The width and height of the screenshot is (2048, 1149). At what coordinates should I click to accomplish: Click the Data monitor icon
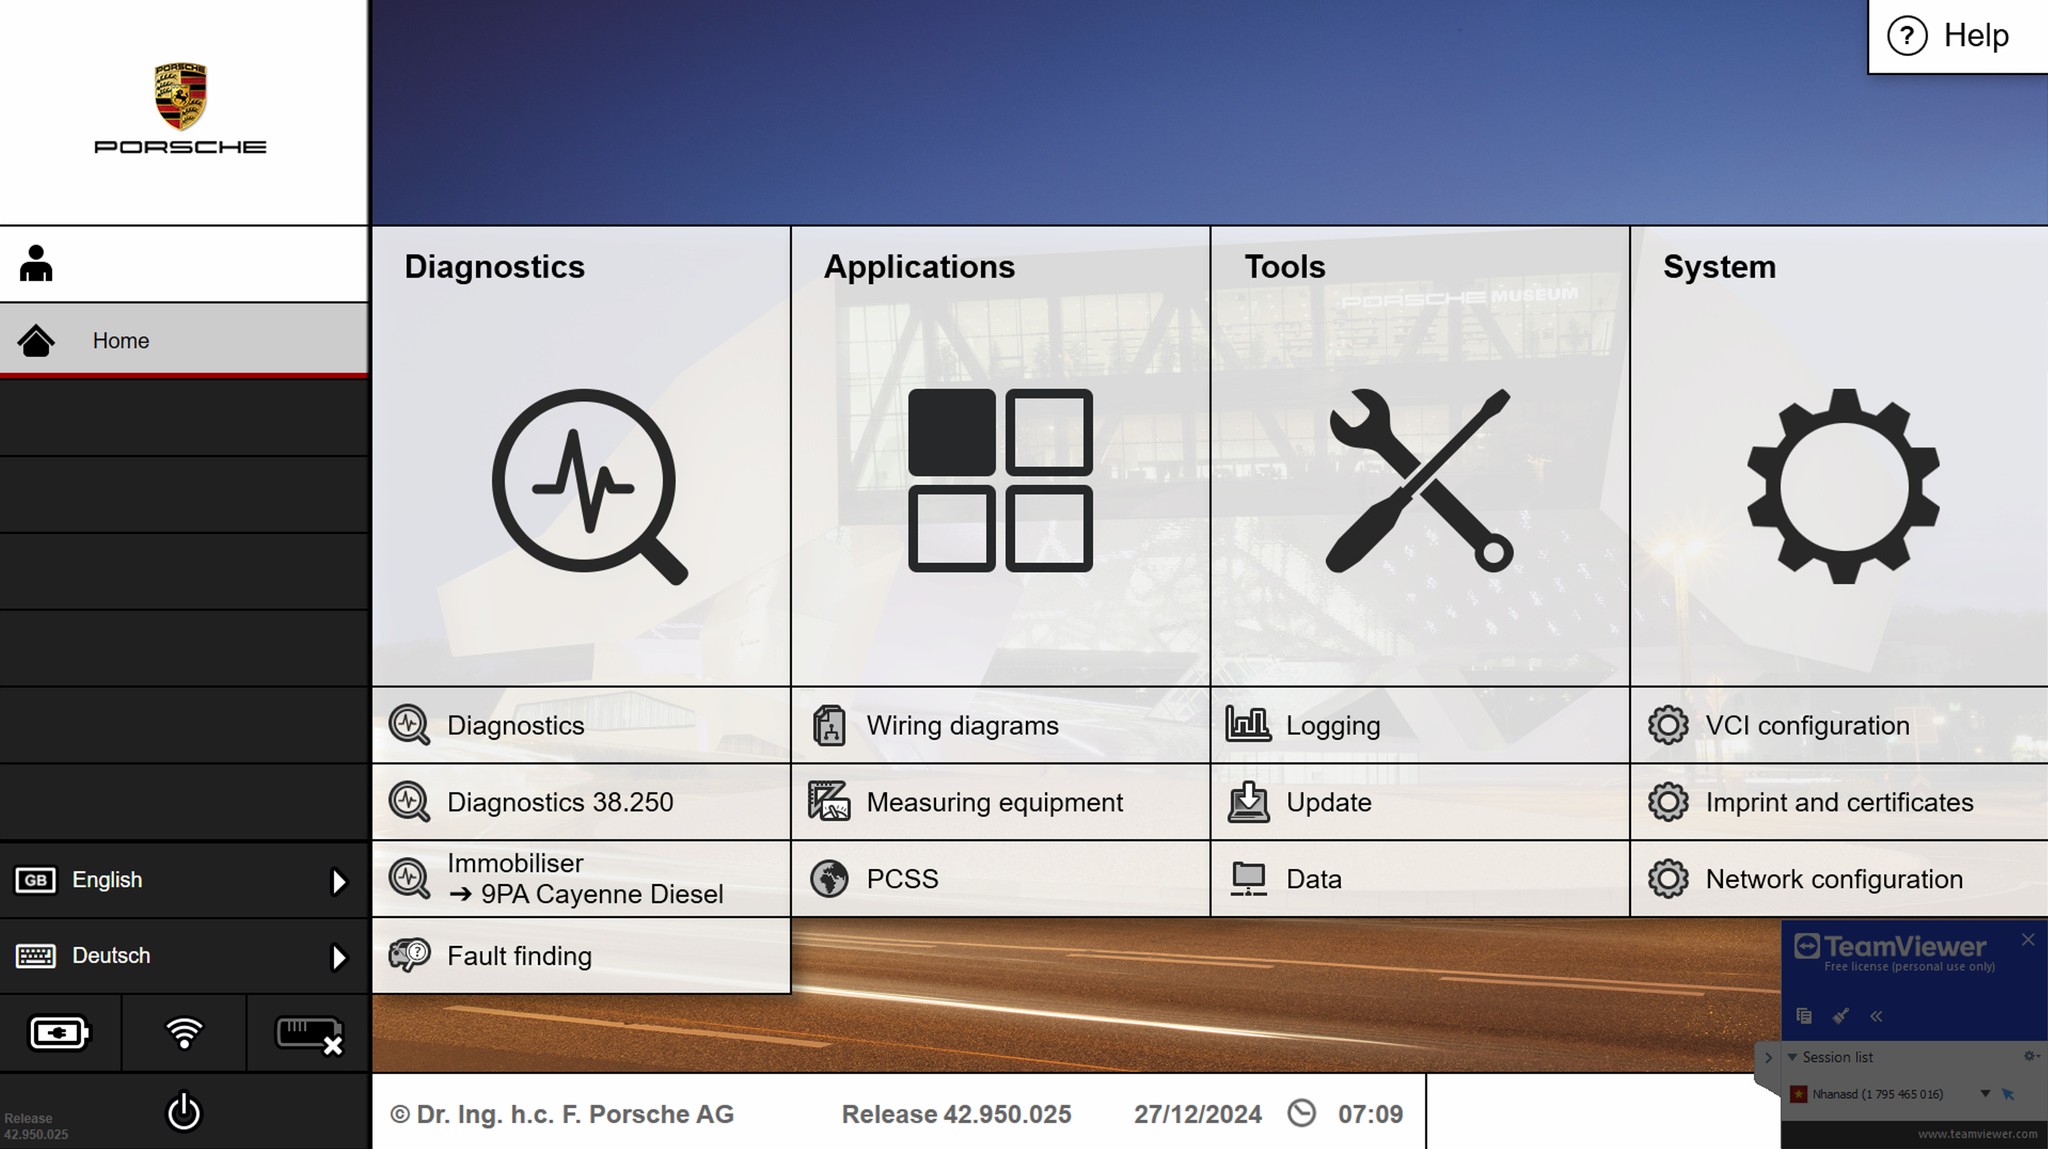coord(1248,879)
